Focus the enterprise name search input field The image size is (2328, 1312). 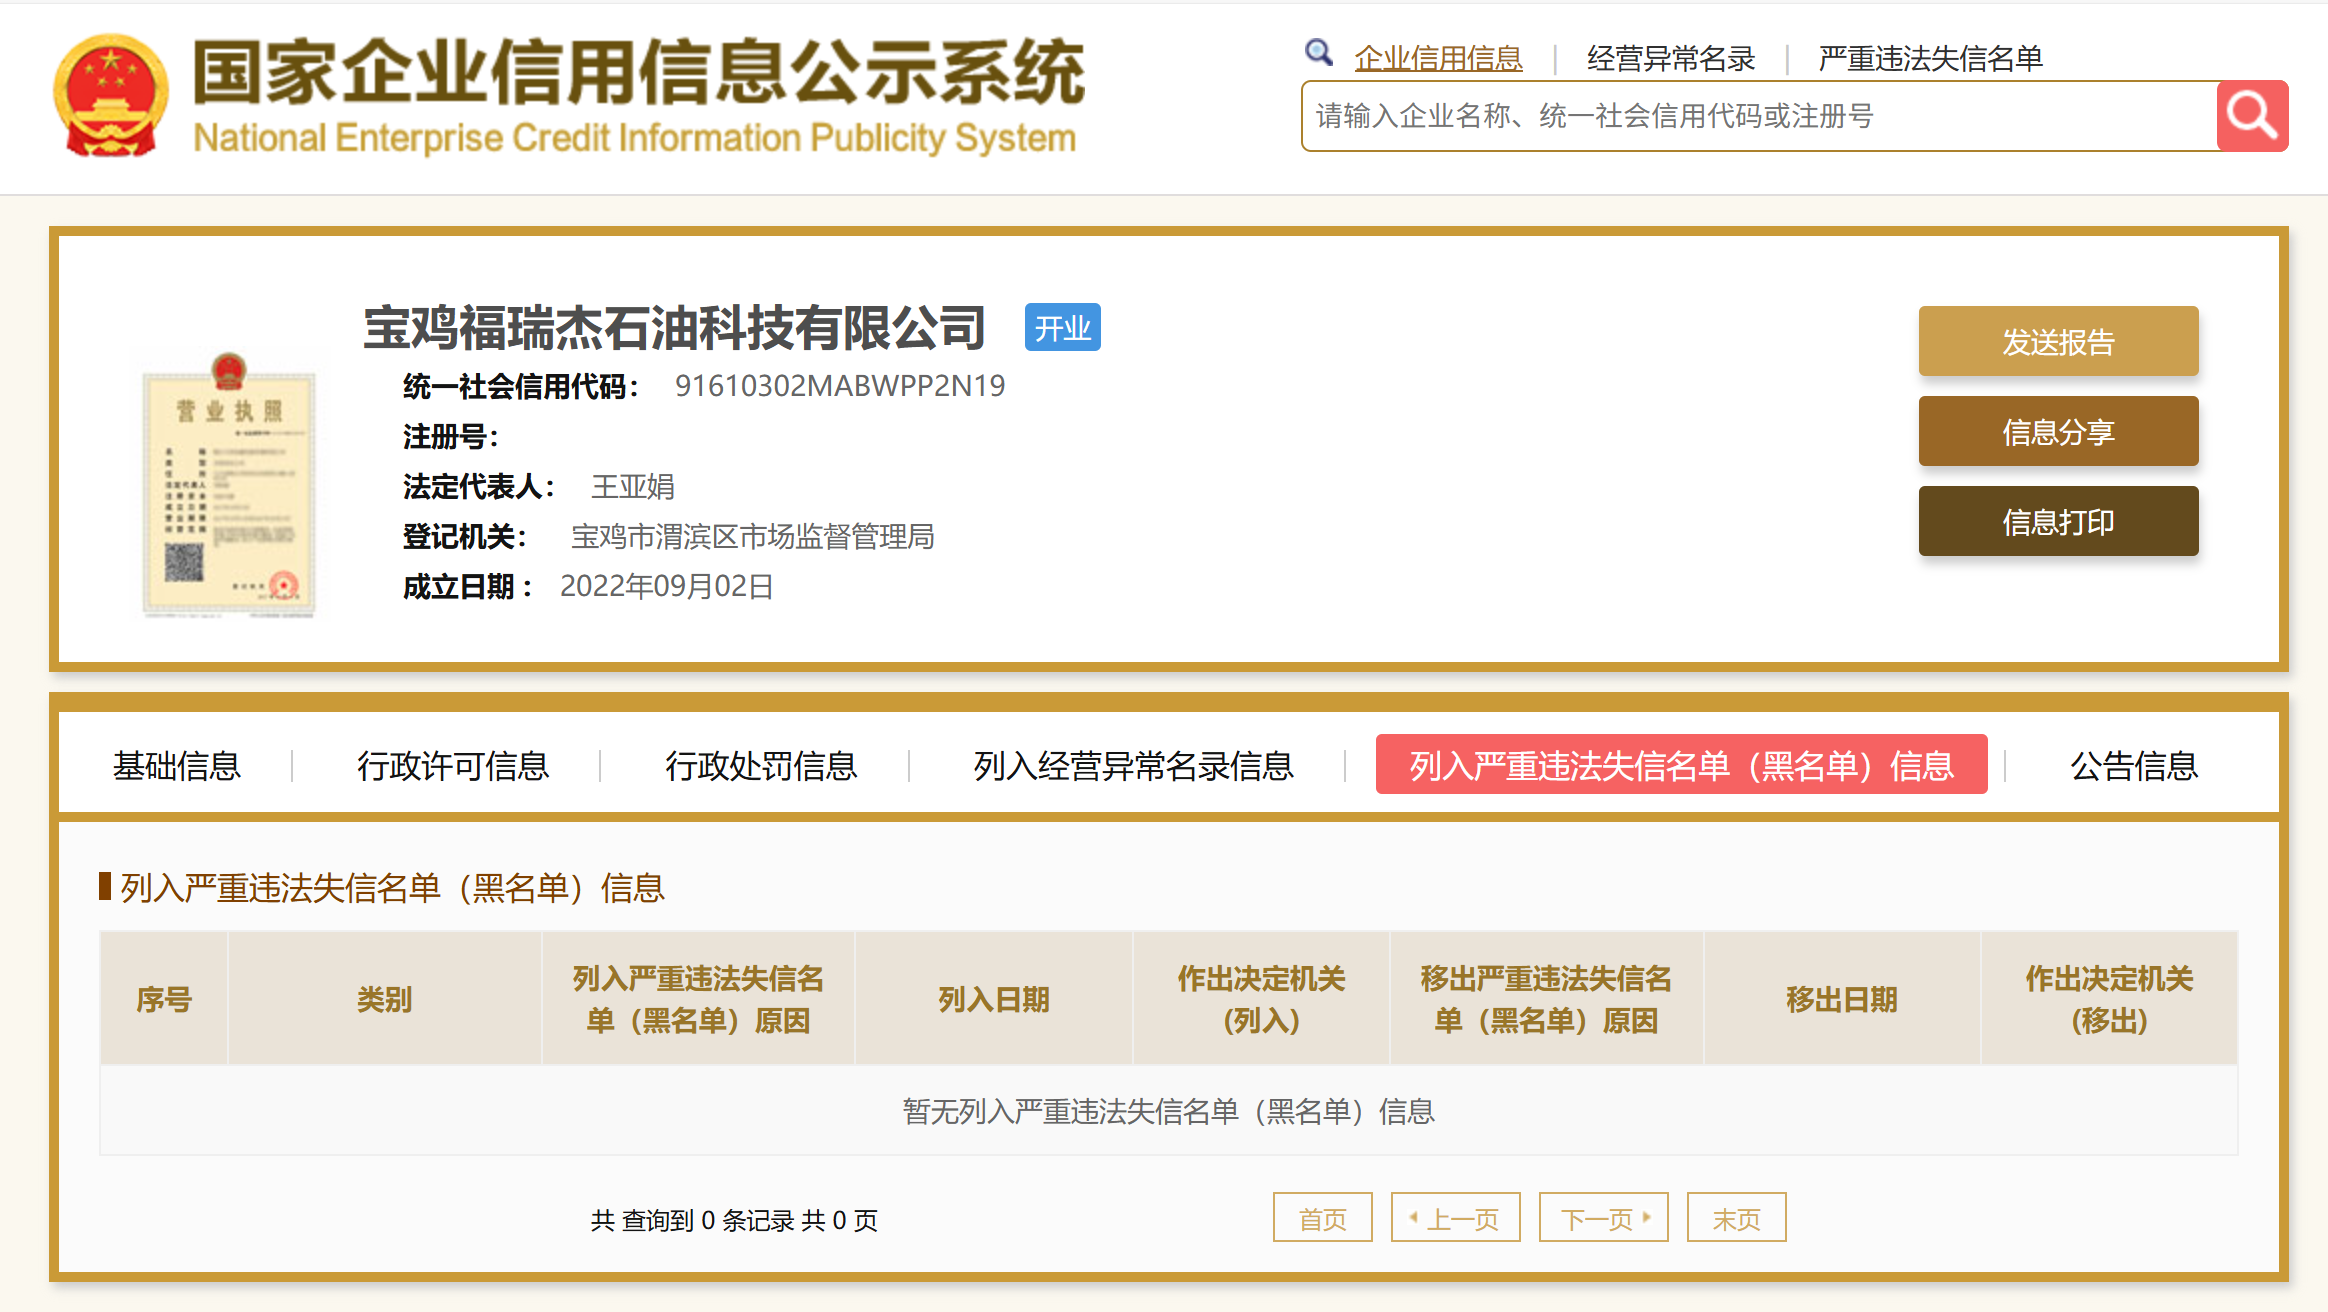coord(1758,117)
